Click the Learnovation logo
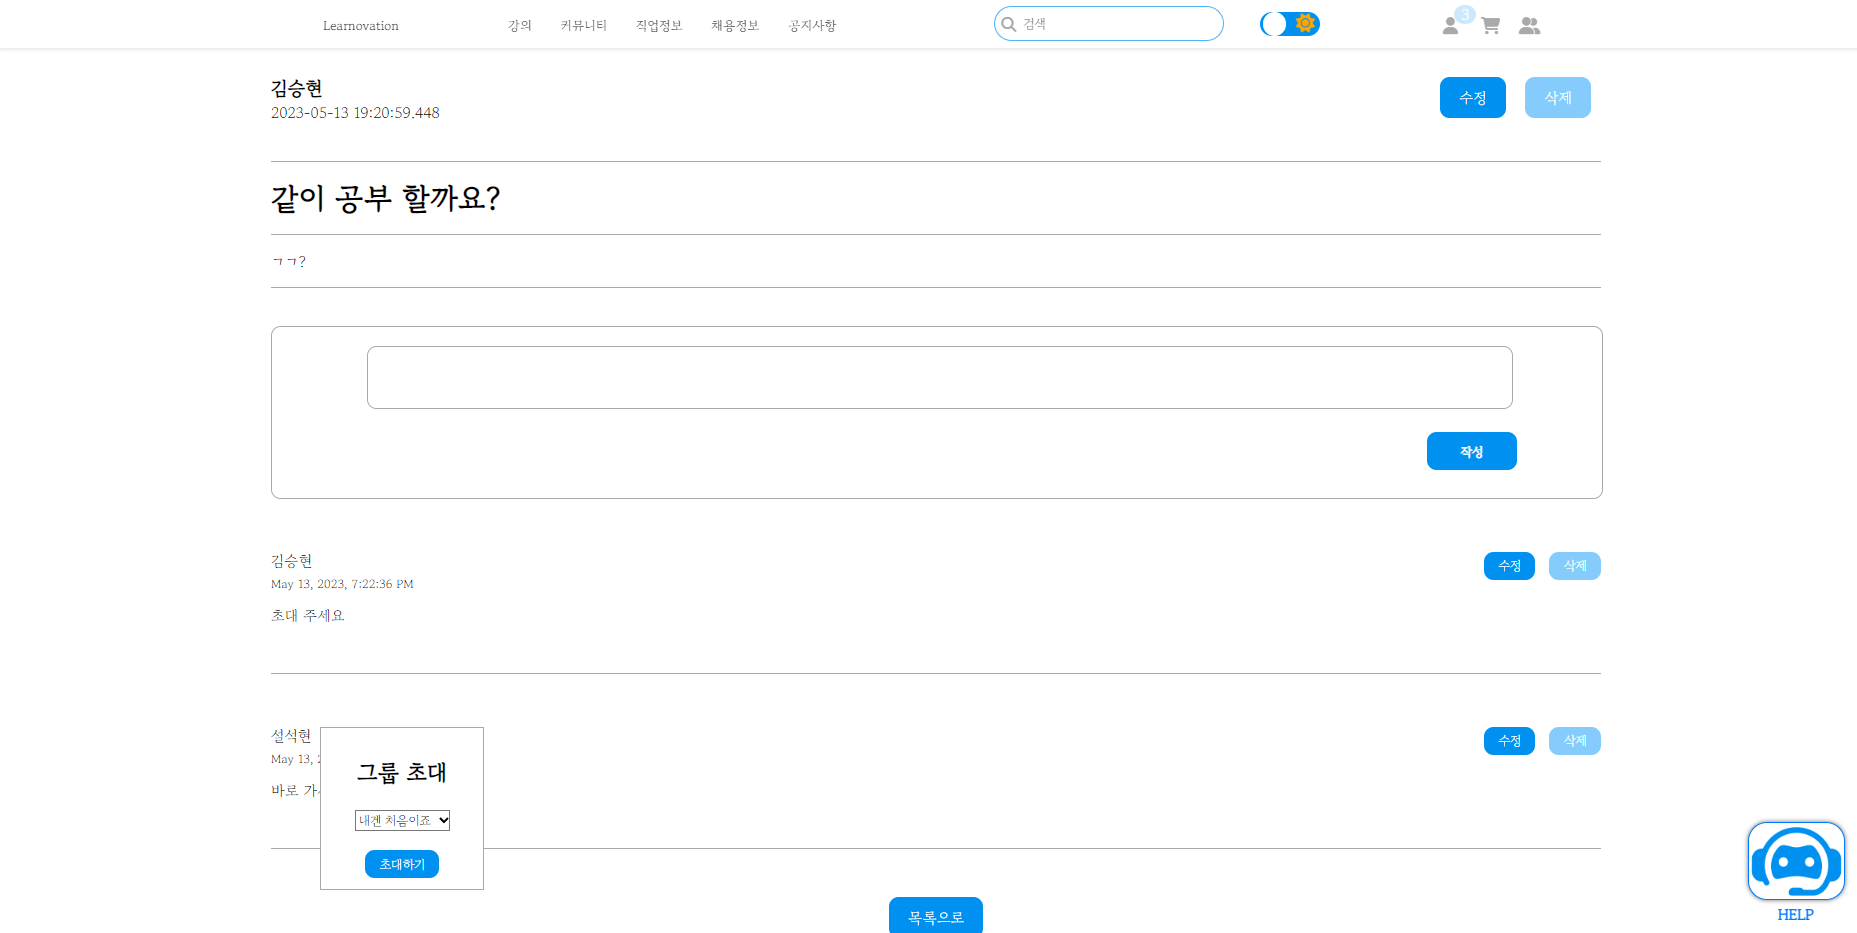This screenshot has height=933, width=1857. (x=360, y=25)
